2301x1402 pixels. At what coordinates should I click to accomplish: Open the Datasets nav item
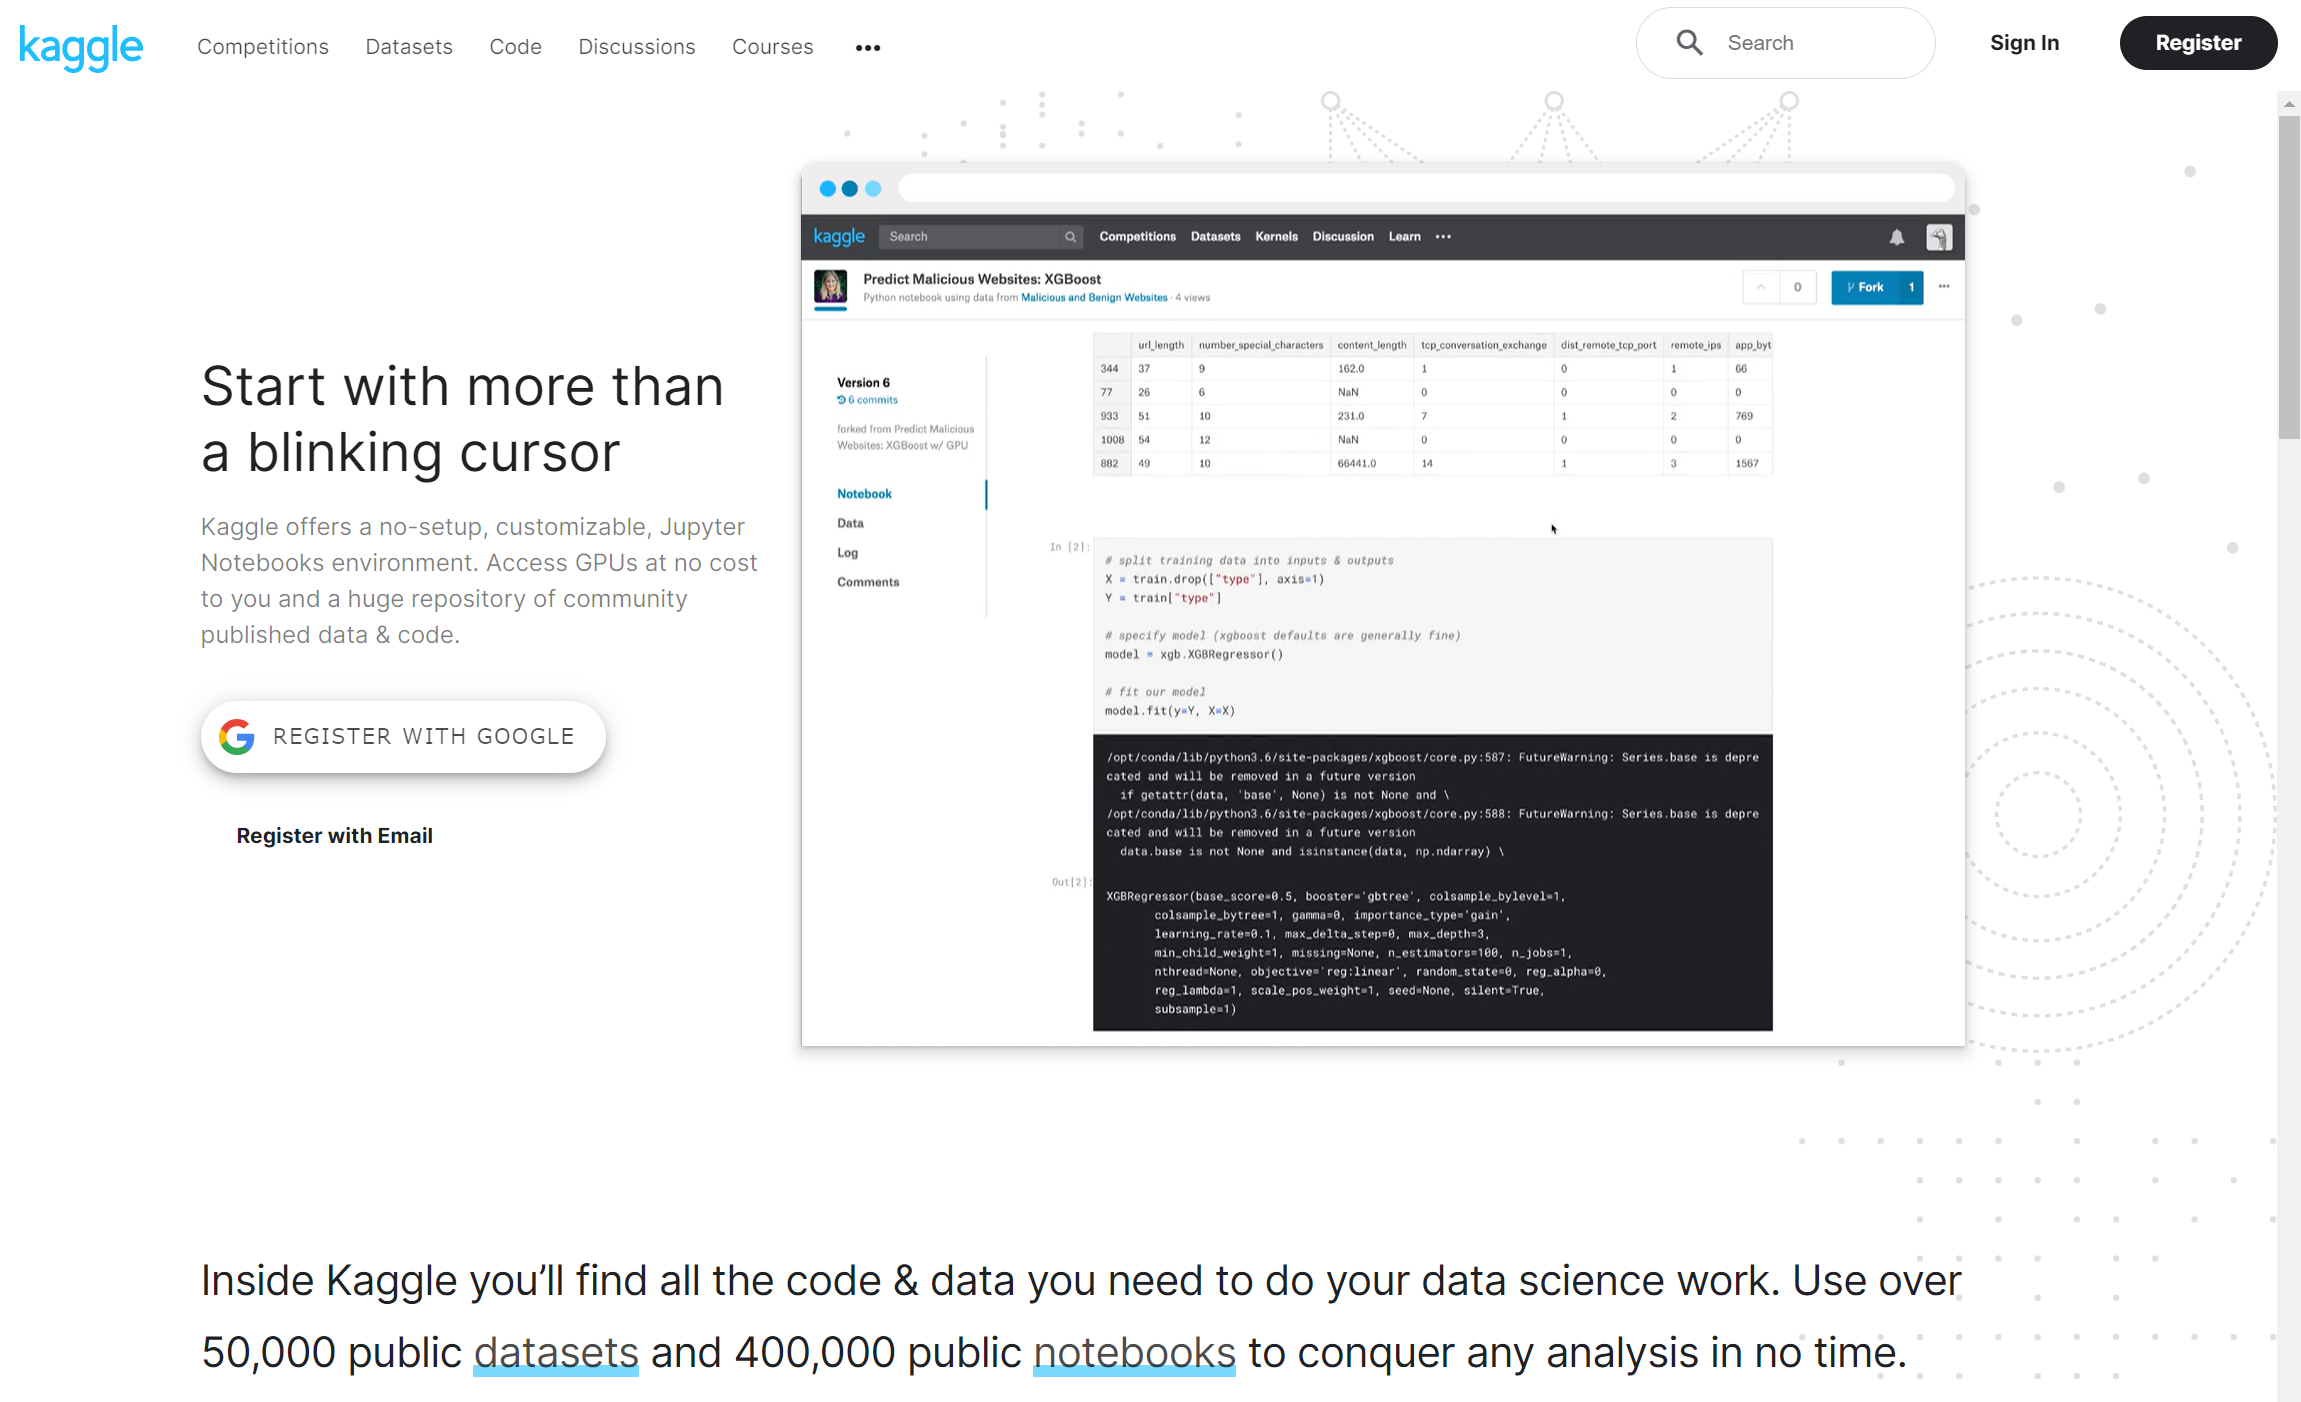click(408, 47)
